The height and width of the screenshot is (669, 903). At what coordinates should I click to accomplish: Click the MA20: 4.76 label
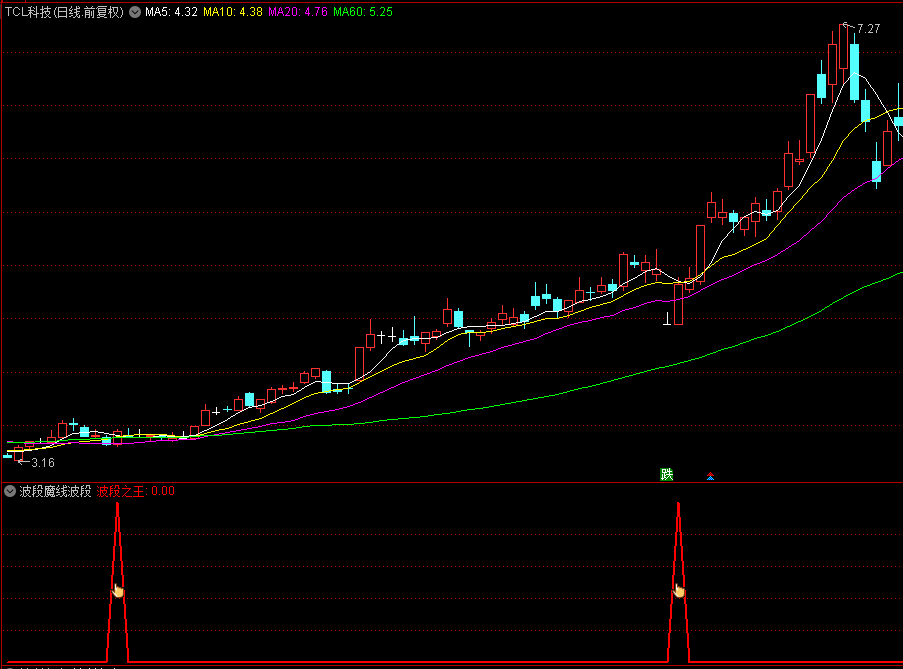point(298,12)
